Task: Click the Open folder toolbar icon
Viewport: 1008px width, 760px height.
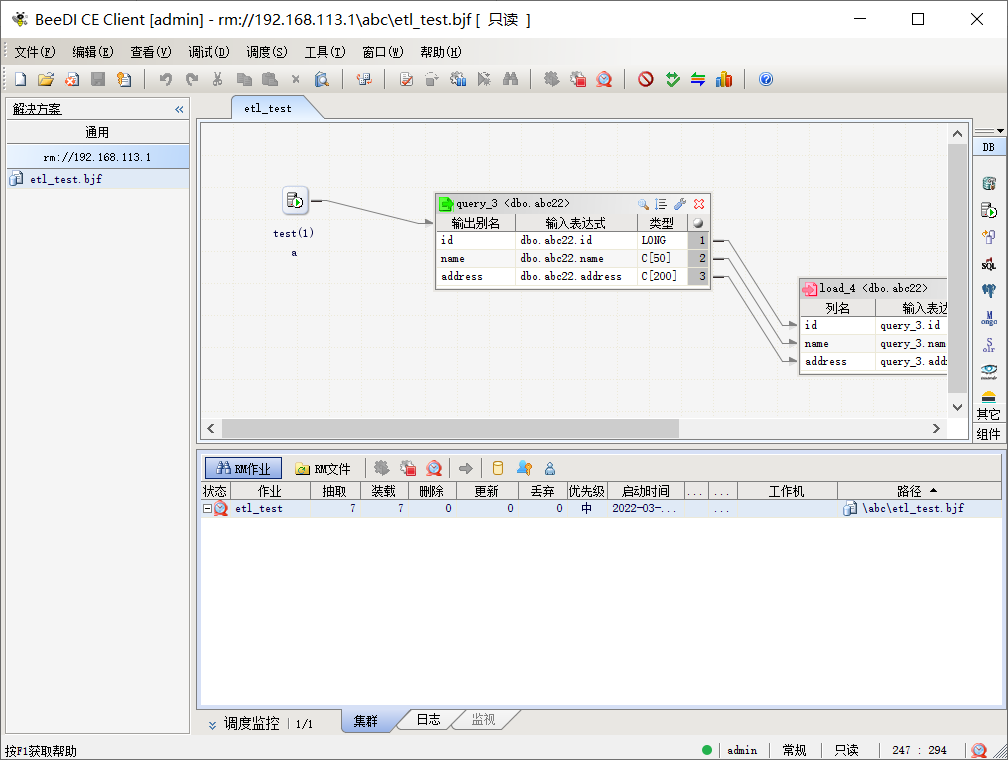Action: coord(46,79)
